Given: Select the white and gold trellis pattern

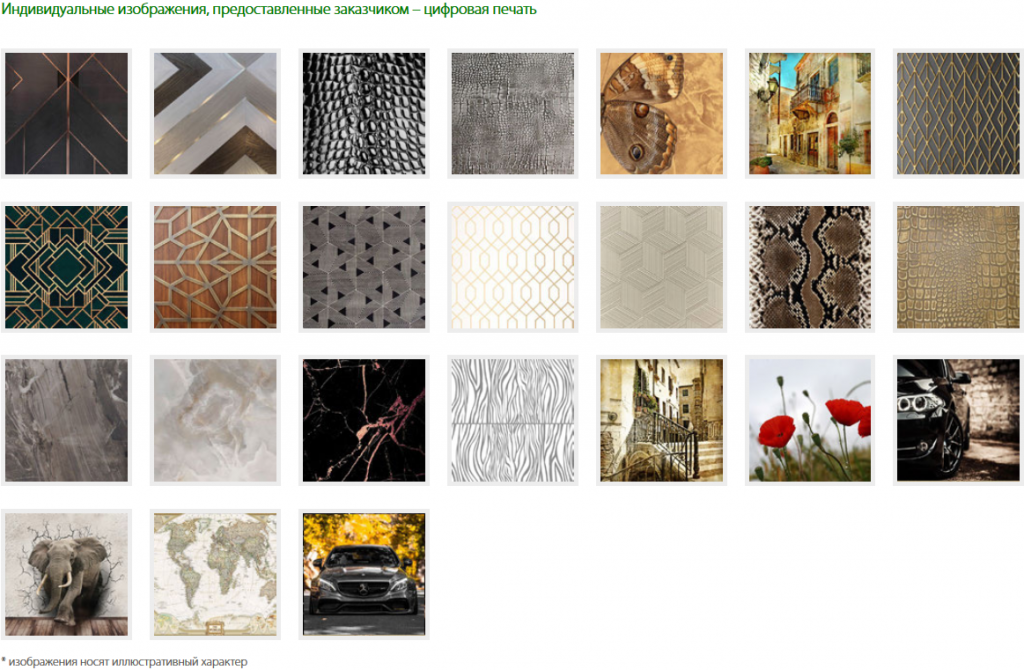Looking at the screenshot, I should click(513, 267).
